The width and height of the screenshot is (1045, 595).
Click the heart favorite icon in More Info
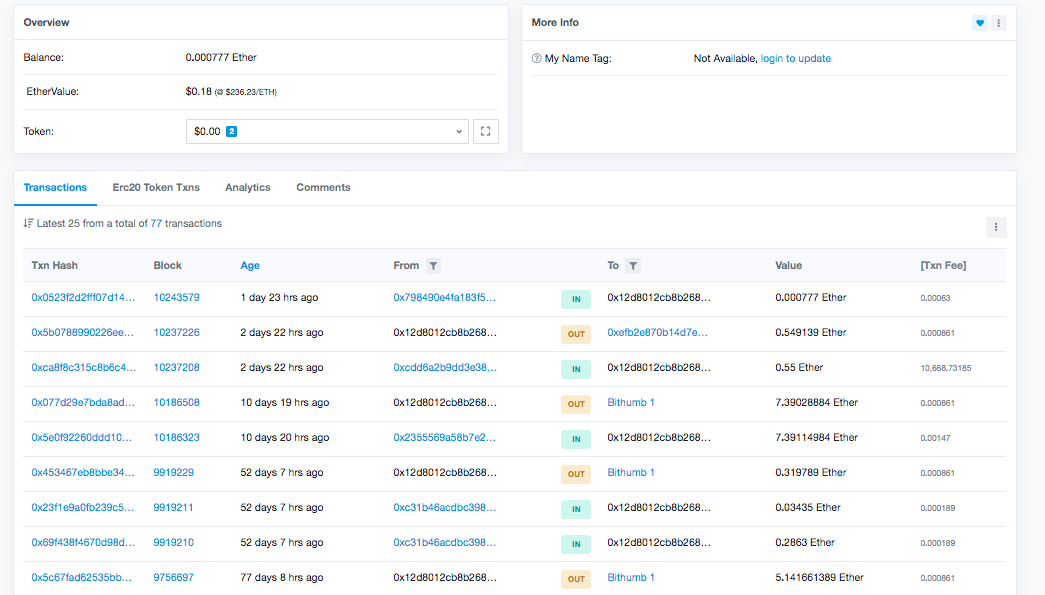coord(980,23)
